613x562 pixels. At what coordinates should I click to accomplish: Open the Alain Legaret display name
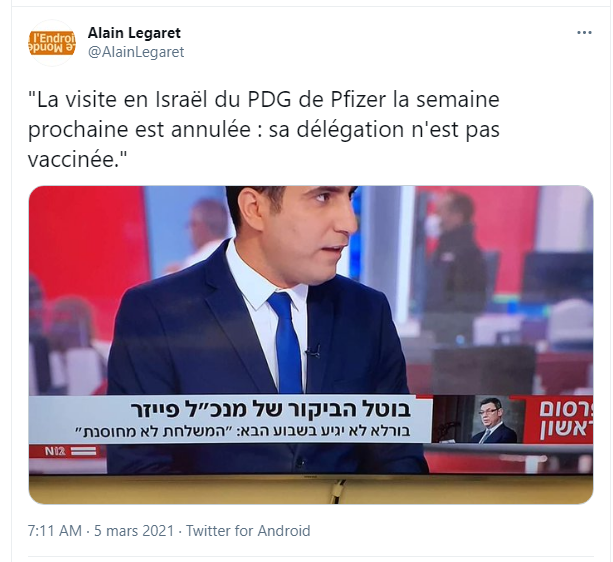tap(134, 33)
